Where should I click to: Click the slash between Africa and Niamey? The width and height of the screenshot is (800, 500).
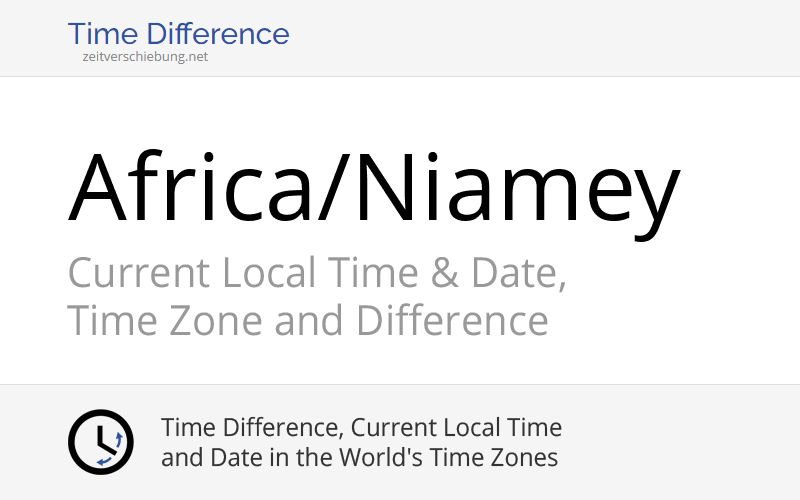[331, 190]
